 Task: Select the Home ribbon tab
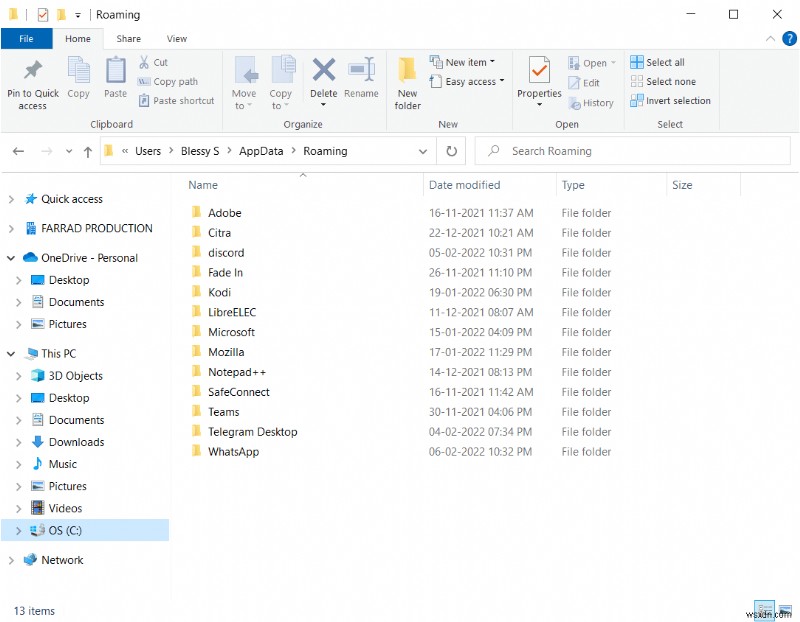click(x=78, y=39)
